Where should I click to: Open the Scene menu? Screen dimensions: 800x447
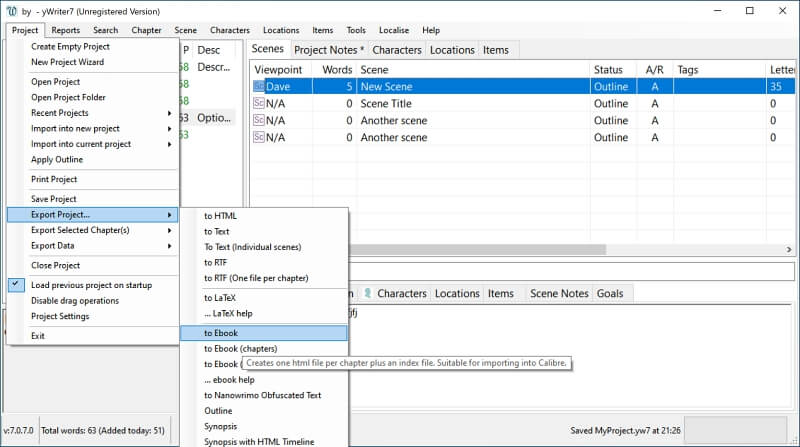(x=185, y=30)
